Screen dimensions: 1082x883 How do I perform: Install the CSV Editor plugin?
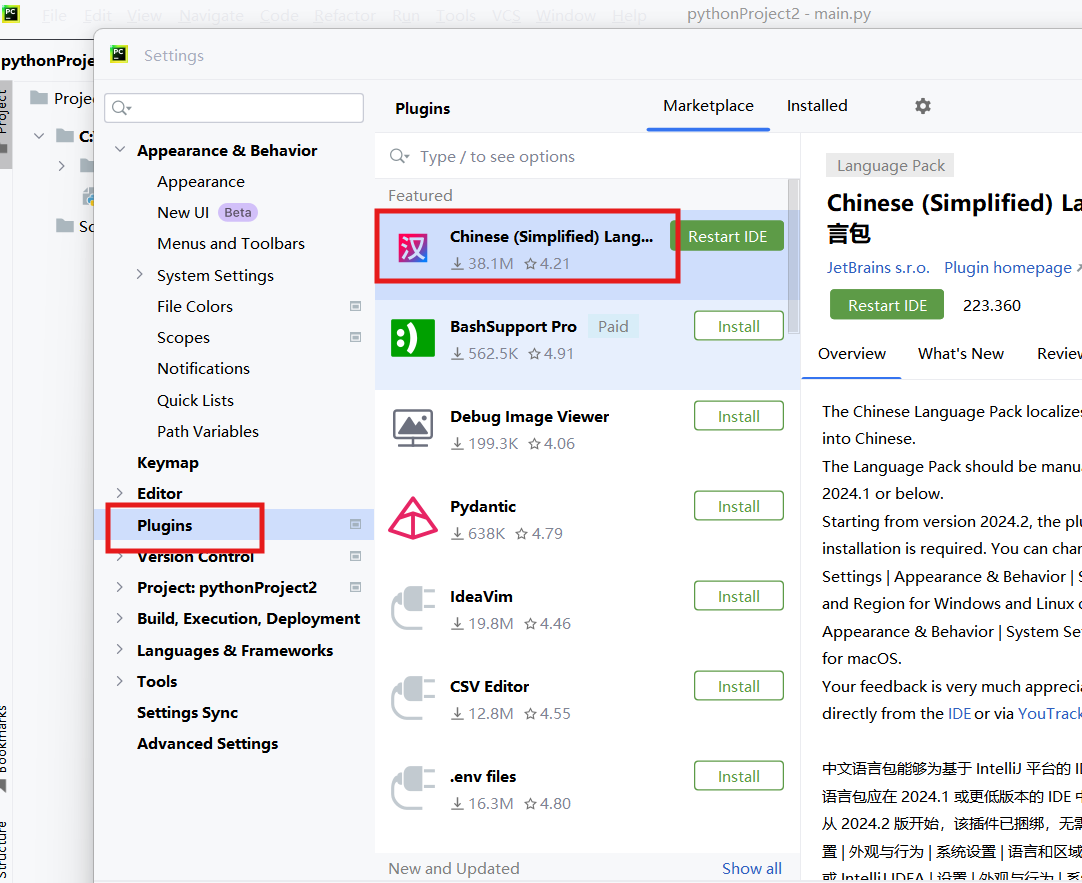pyautogui.click(x=738, y=686)
